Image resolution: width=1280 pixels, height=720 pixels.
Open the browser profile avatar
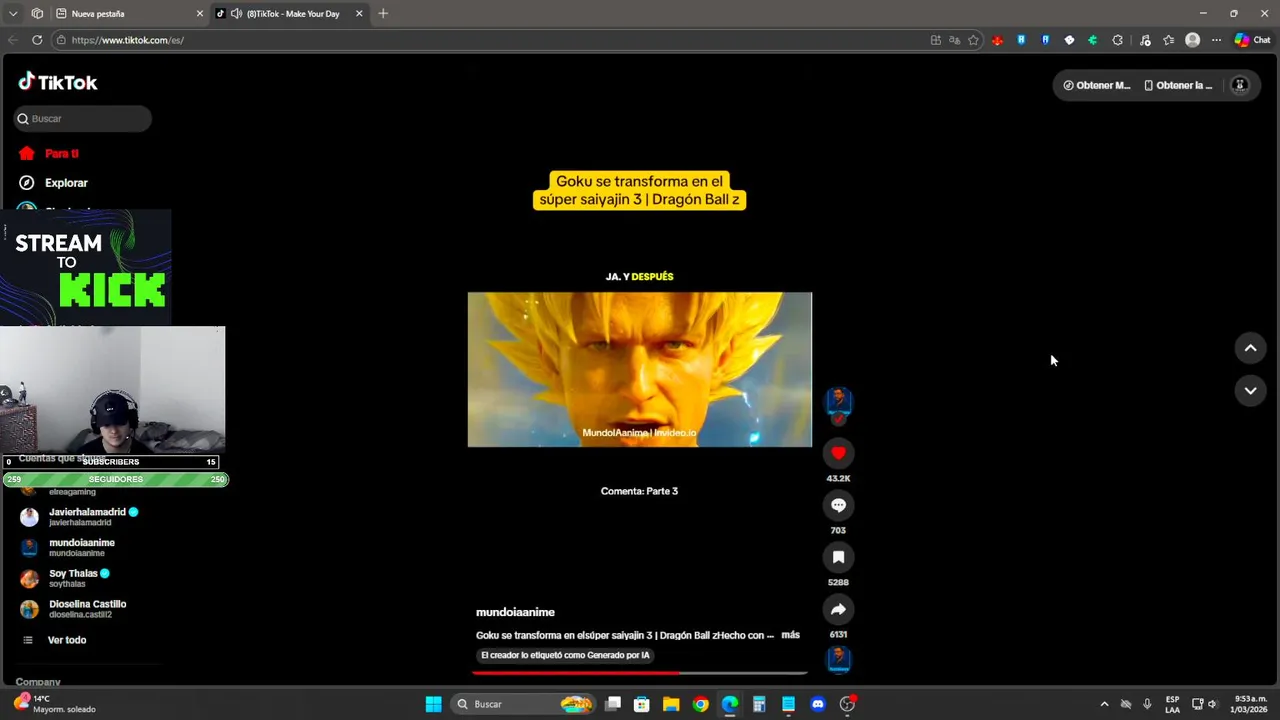pyautogui.click(x=1192, y=40)
